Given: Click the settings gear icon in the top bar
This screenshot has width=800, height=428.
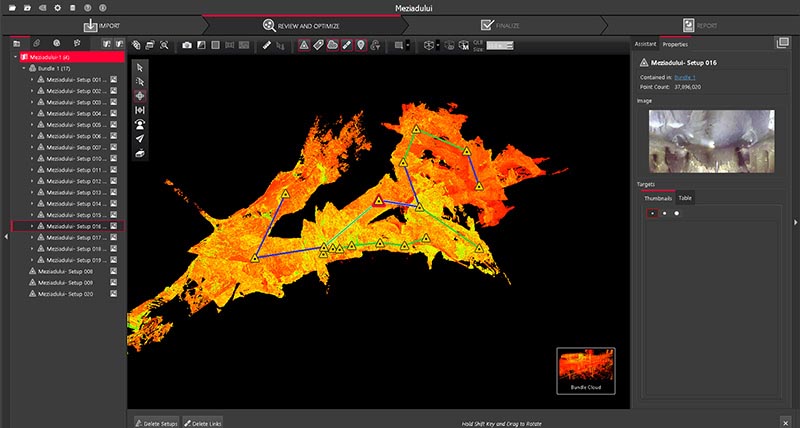Looking at the screenshot, I should [57, 7].
